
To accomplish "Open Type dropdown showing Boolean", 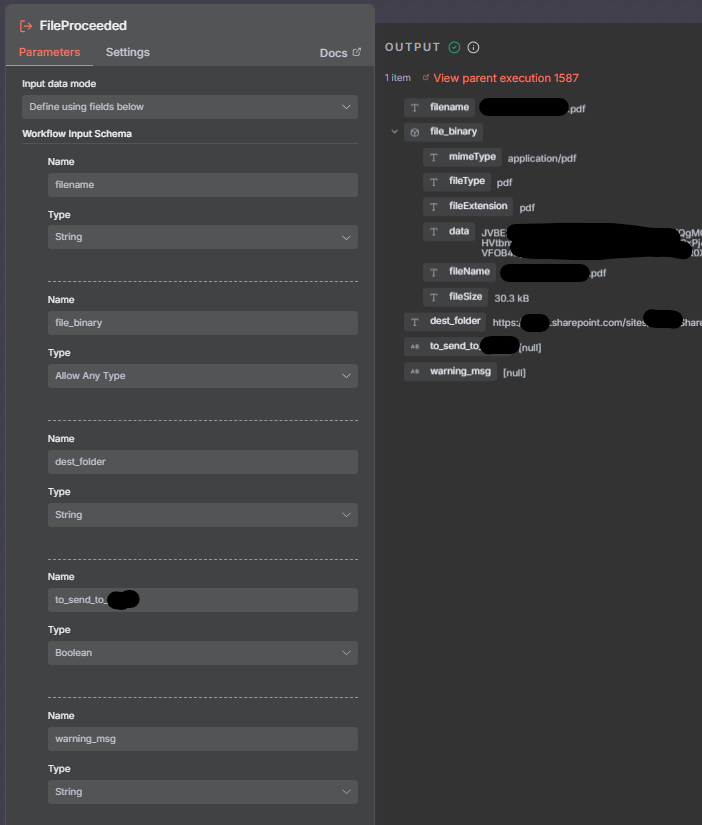I will (x=202, y=653).
